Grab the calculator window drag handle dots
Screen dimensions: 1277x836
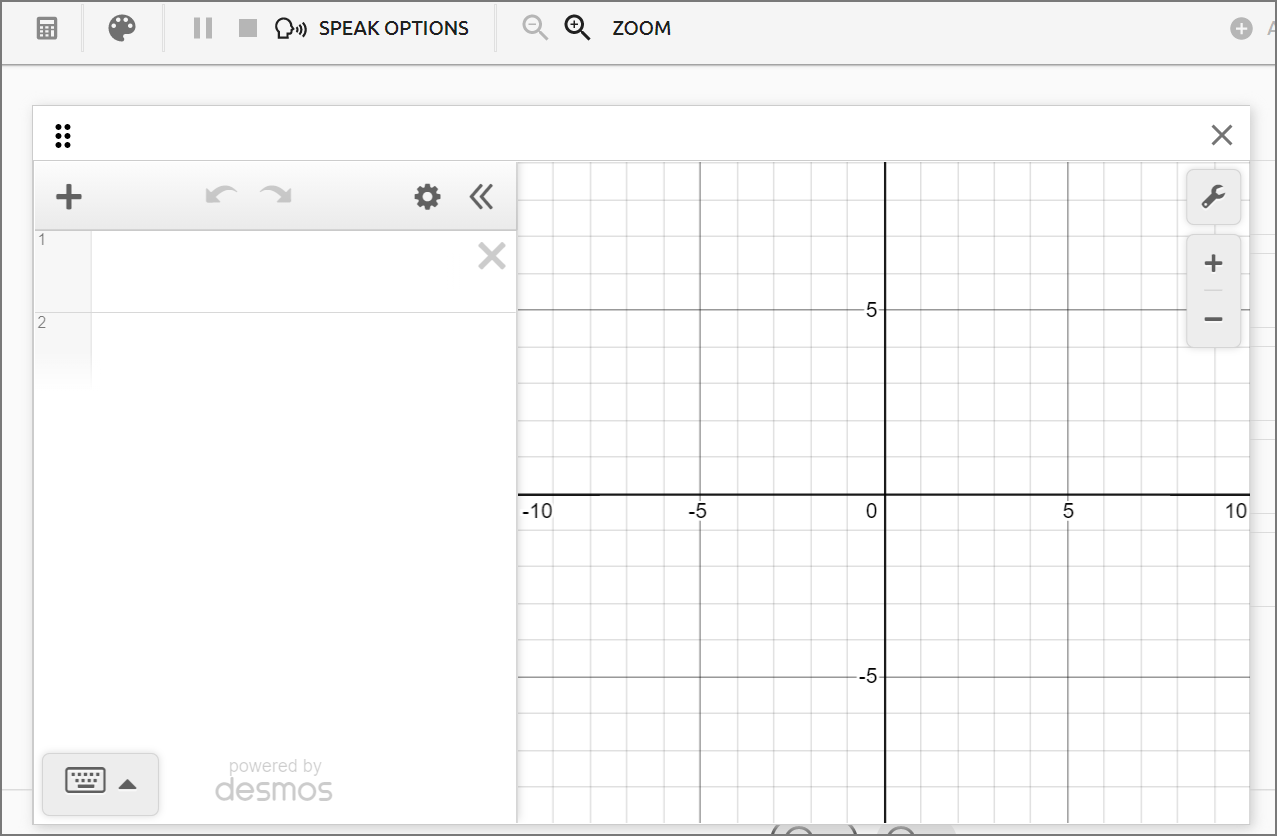[x=63, y=136]
